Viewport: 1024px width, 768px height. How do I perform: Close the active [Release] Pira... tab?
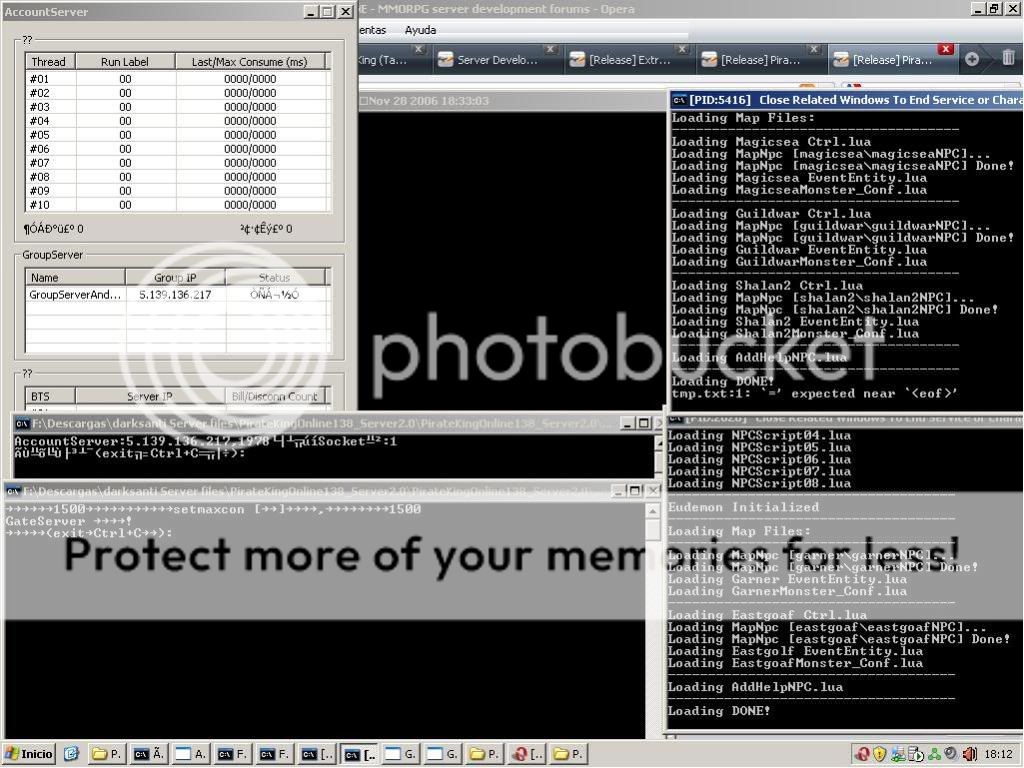click(945, 49)
